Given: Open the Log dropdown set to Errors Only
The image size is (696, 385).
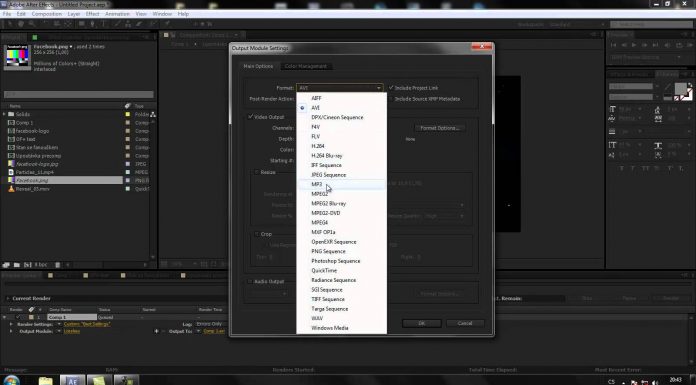Looking at the screenshot, I should (210, 324).
